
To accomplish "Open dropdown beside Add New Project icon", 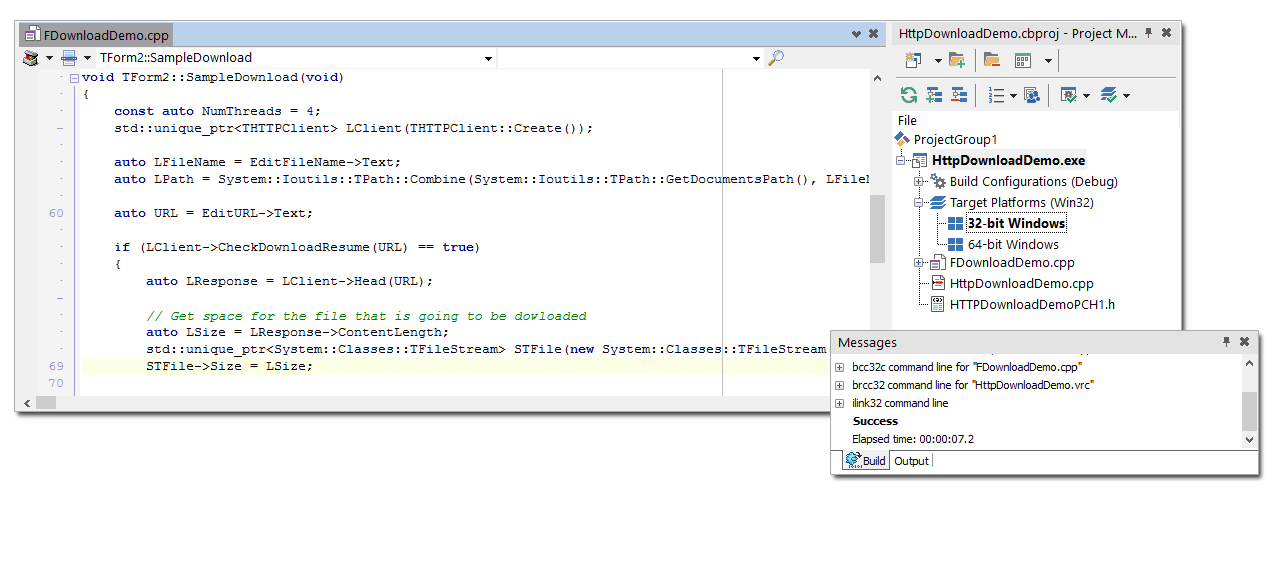I will point(937,62).
